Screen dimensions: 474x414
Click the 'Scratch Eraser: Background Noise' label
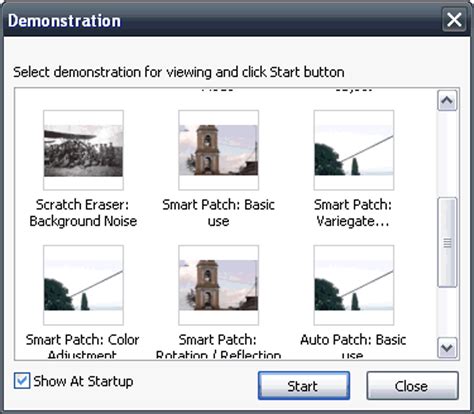click(x=83, y=213)
